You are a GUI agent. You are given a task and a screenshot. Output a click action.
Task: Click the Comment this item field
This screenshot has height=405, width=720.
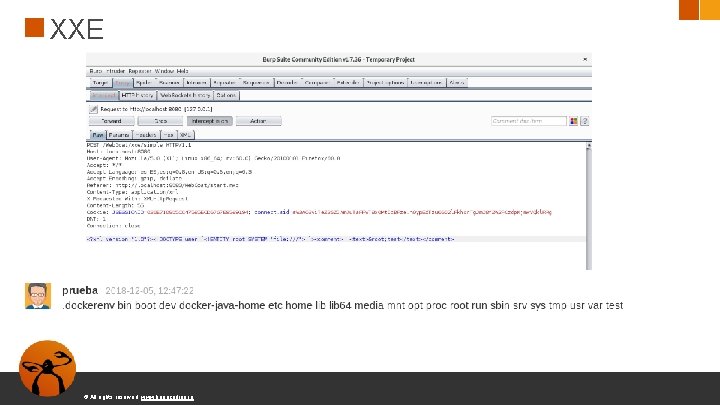(x=529, y=121)
